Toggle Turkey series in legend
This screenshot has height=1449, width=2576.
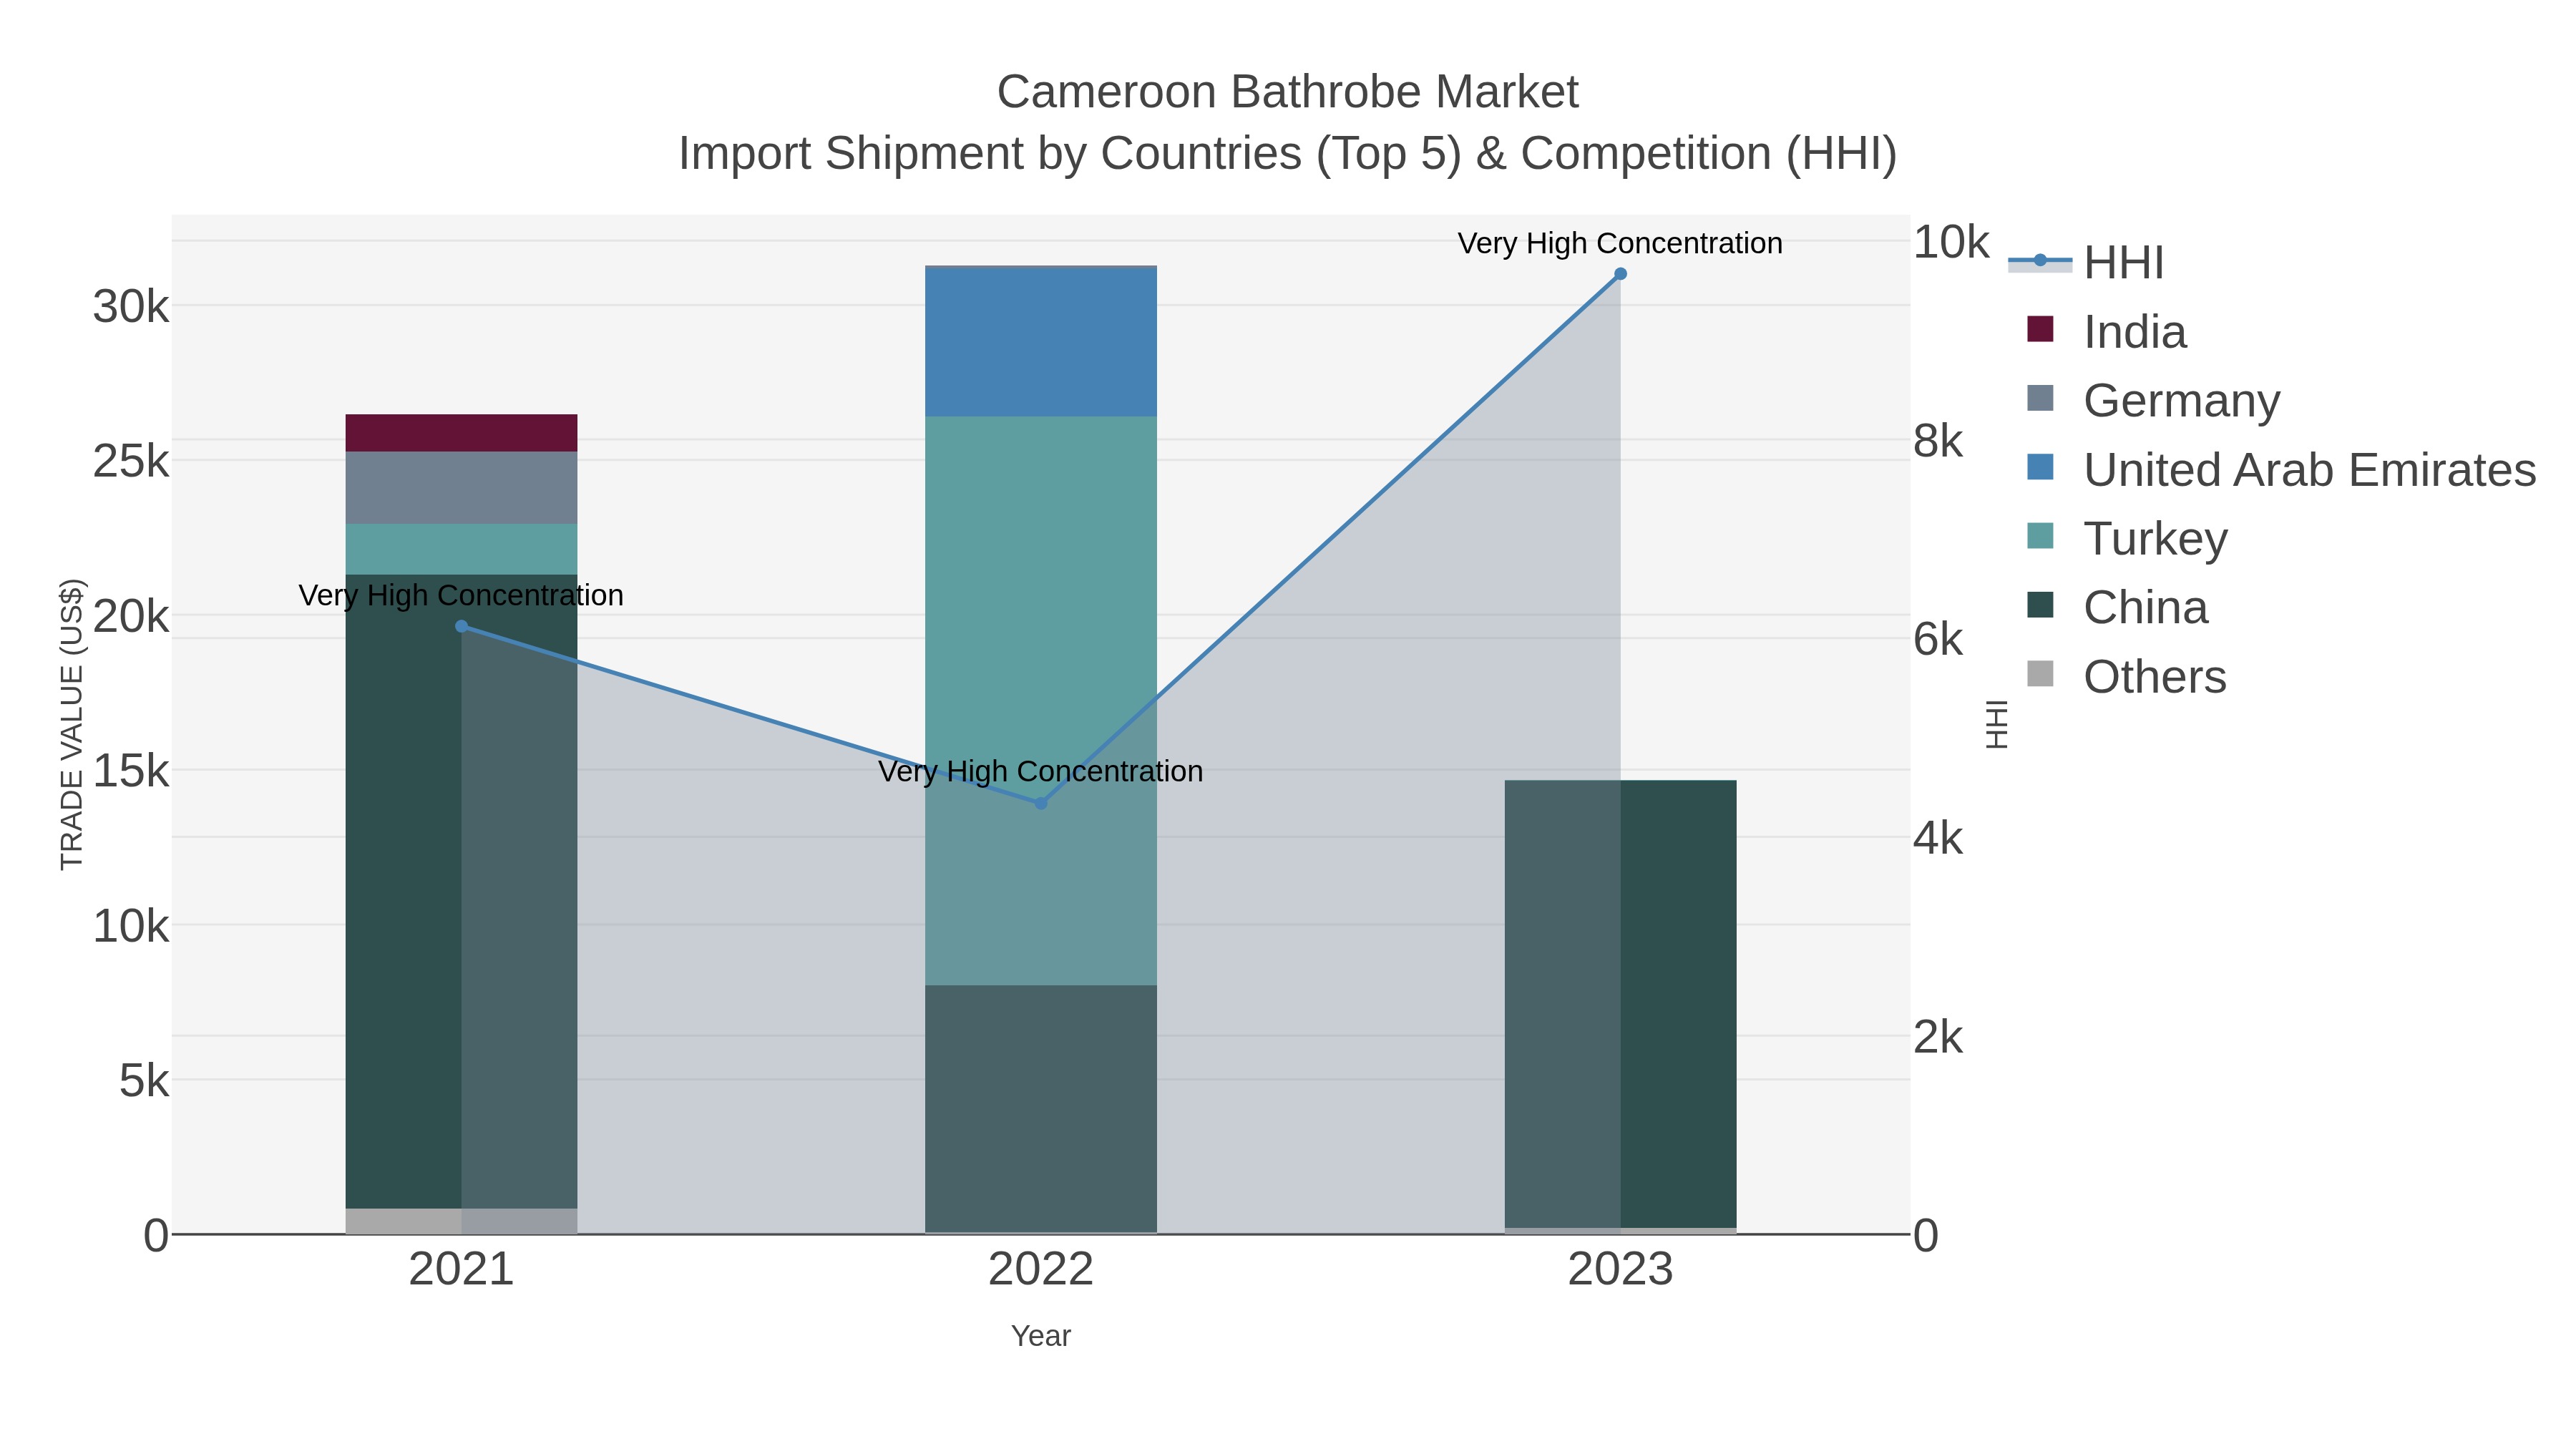(x=2127, y=538)
